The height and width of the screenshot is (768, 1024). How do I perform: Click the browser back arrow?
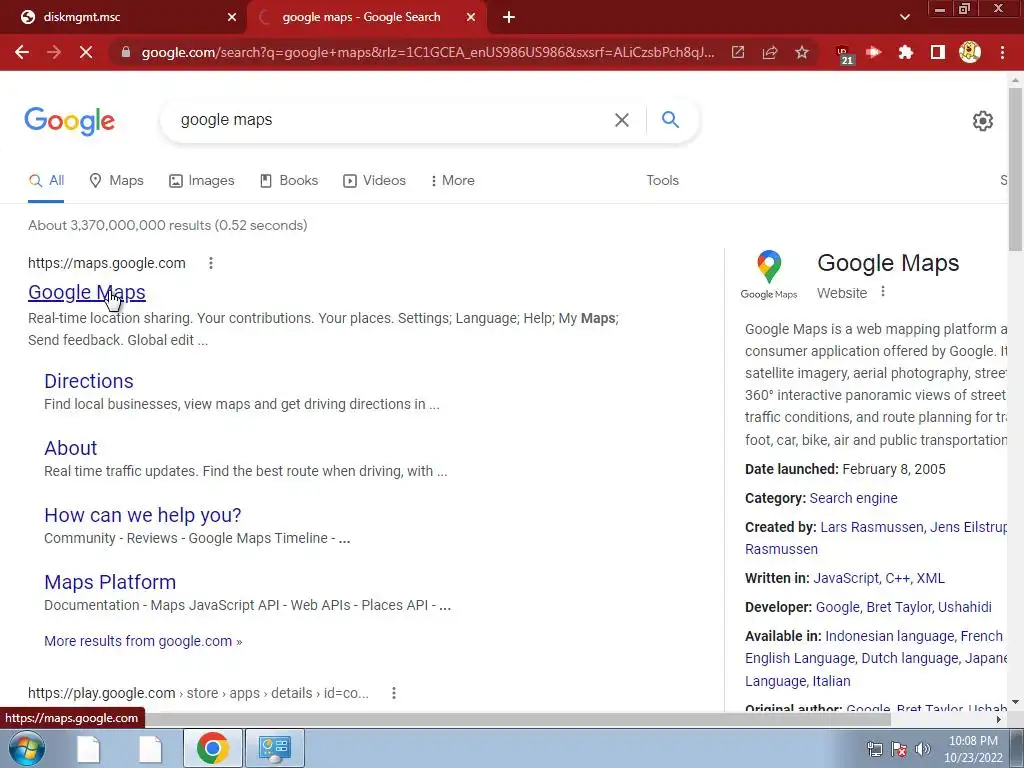click(x=22, y=52)
